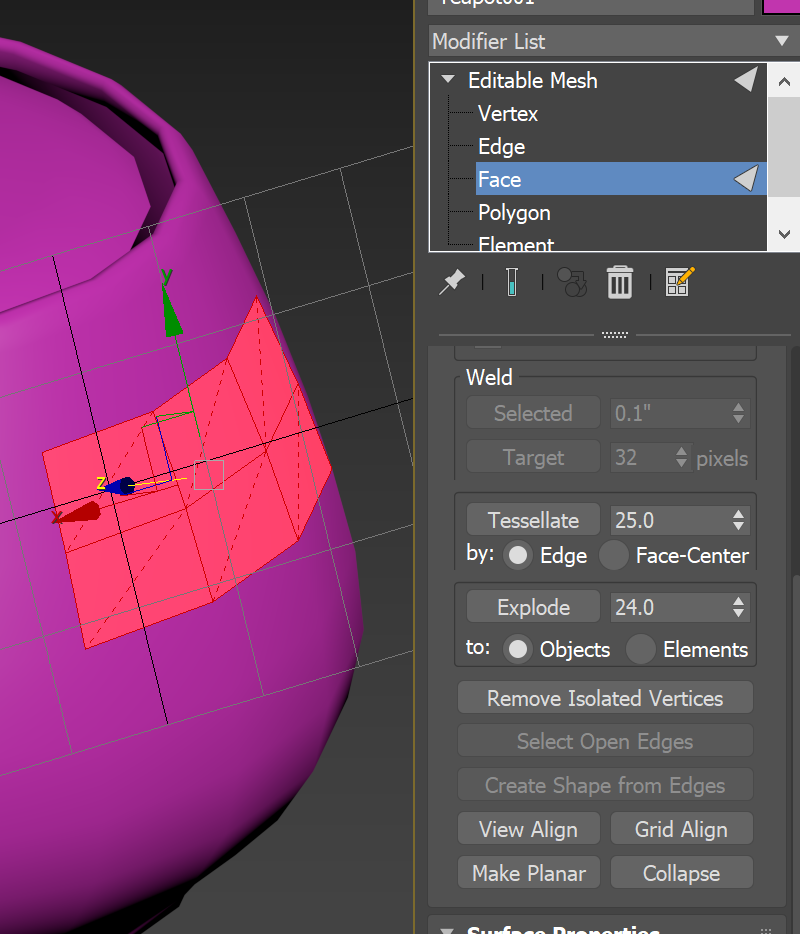Select Polygon sub-object level
Screen dimensions: 800x934
pyautogui.click(x=514, y=213)
